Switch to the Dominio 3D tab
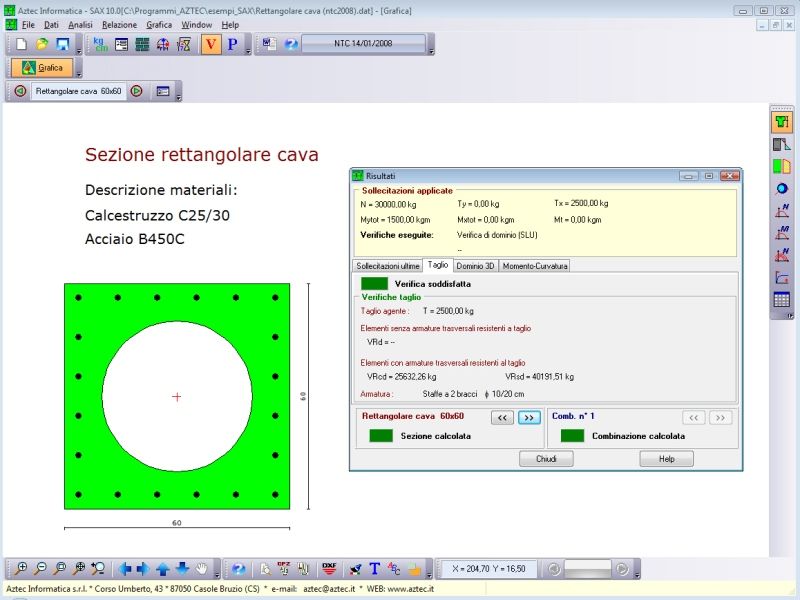The image size is (800, 600). [475, 266]
